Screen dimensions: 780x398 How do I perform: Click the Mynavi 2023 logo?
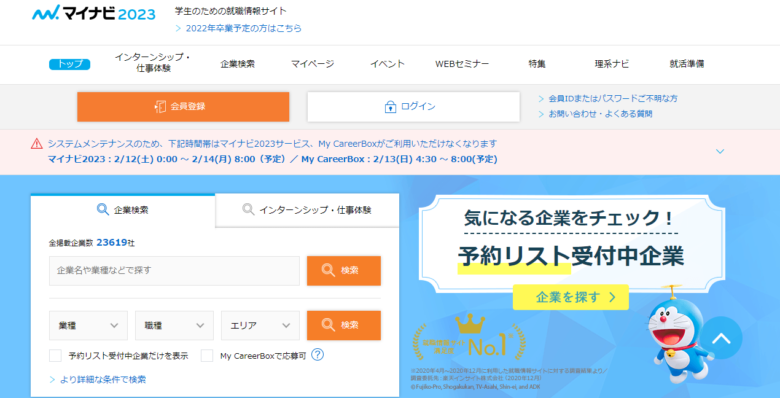94,12
